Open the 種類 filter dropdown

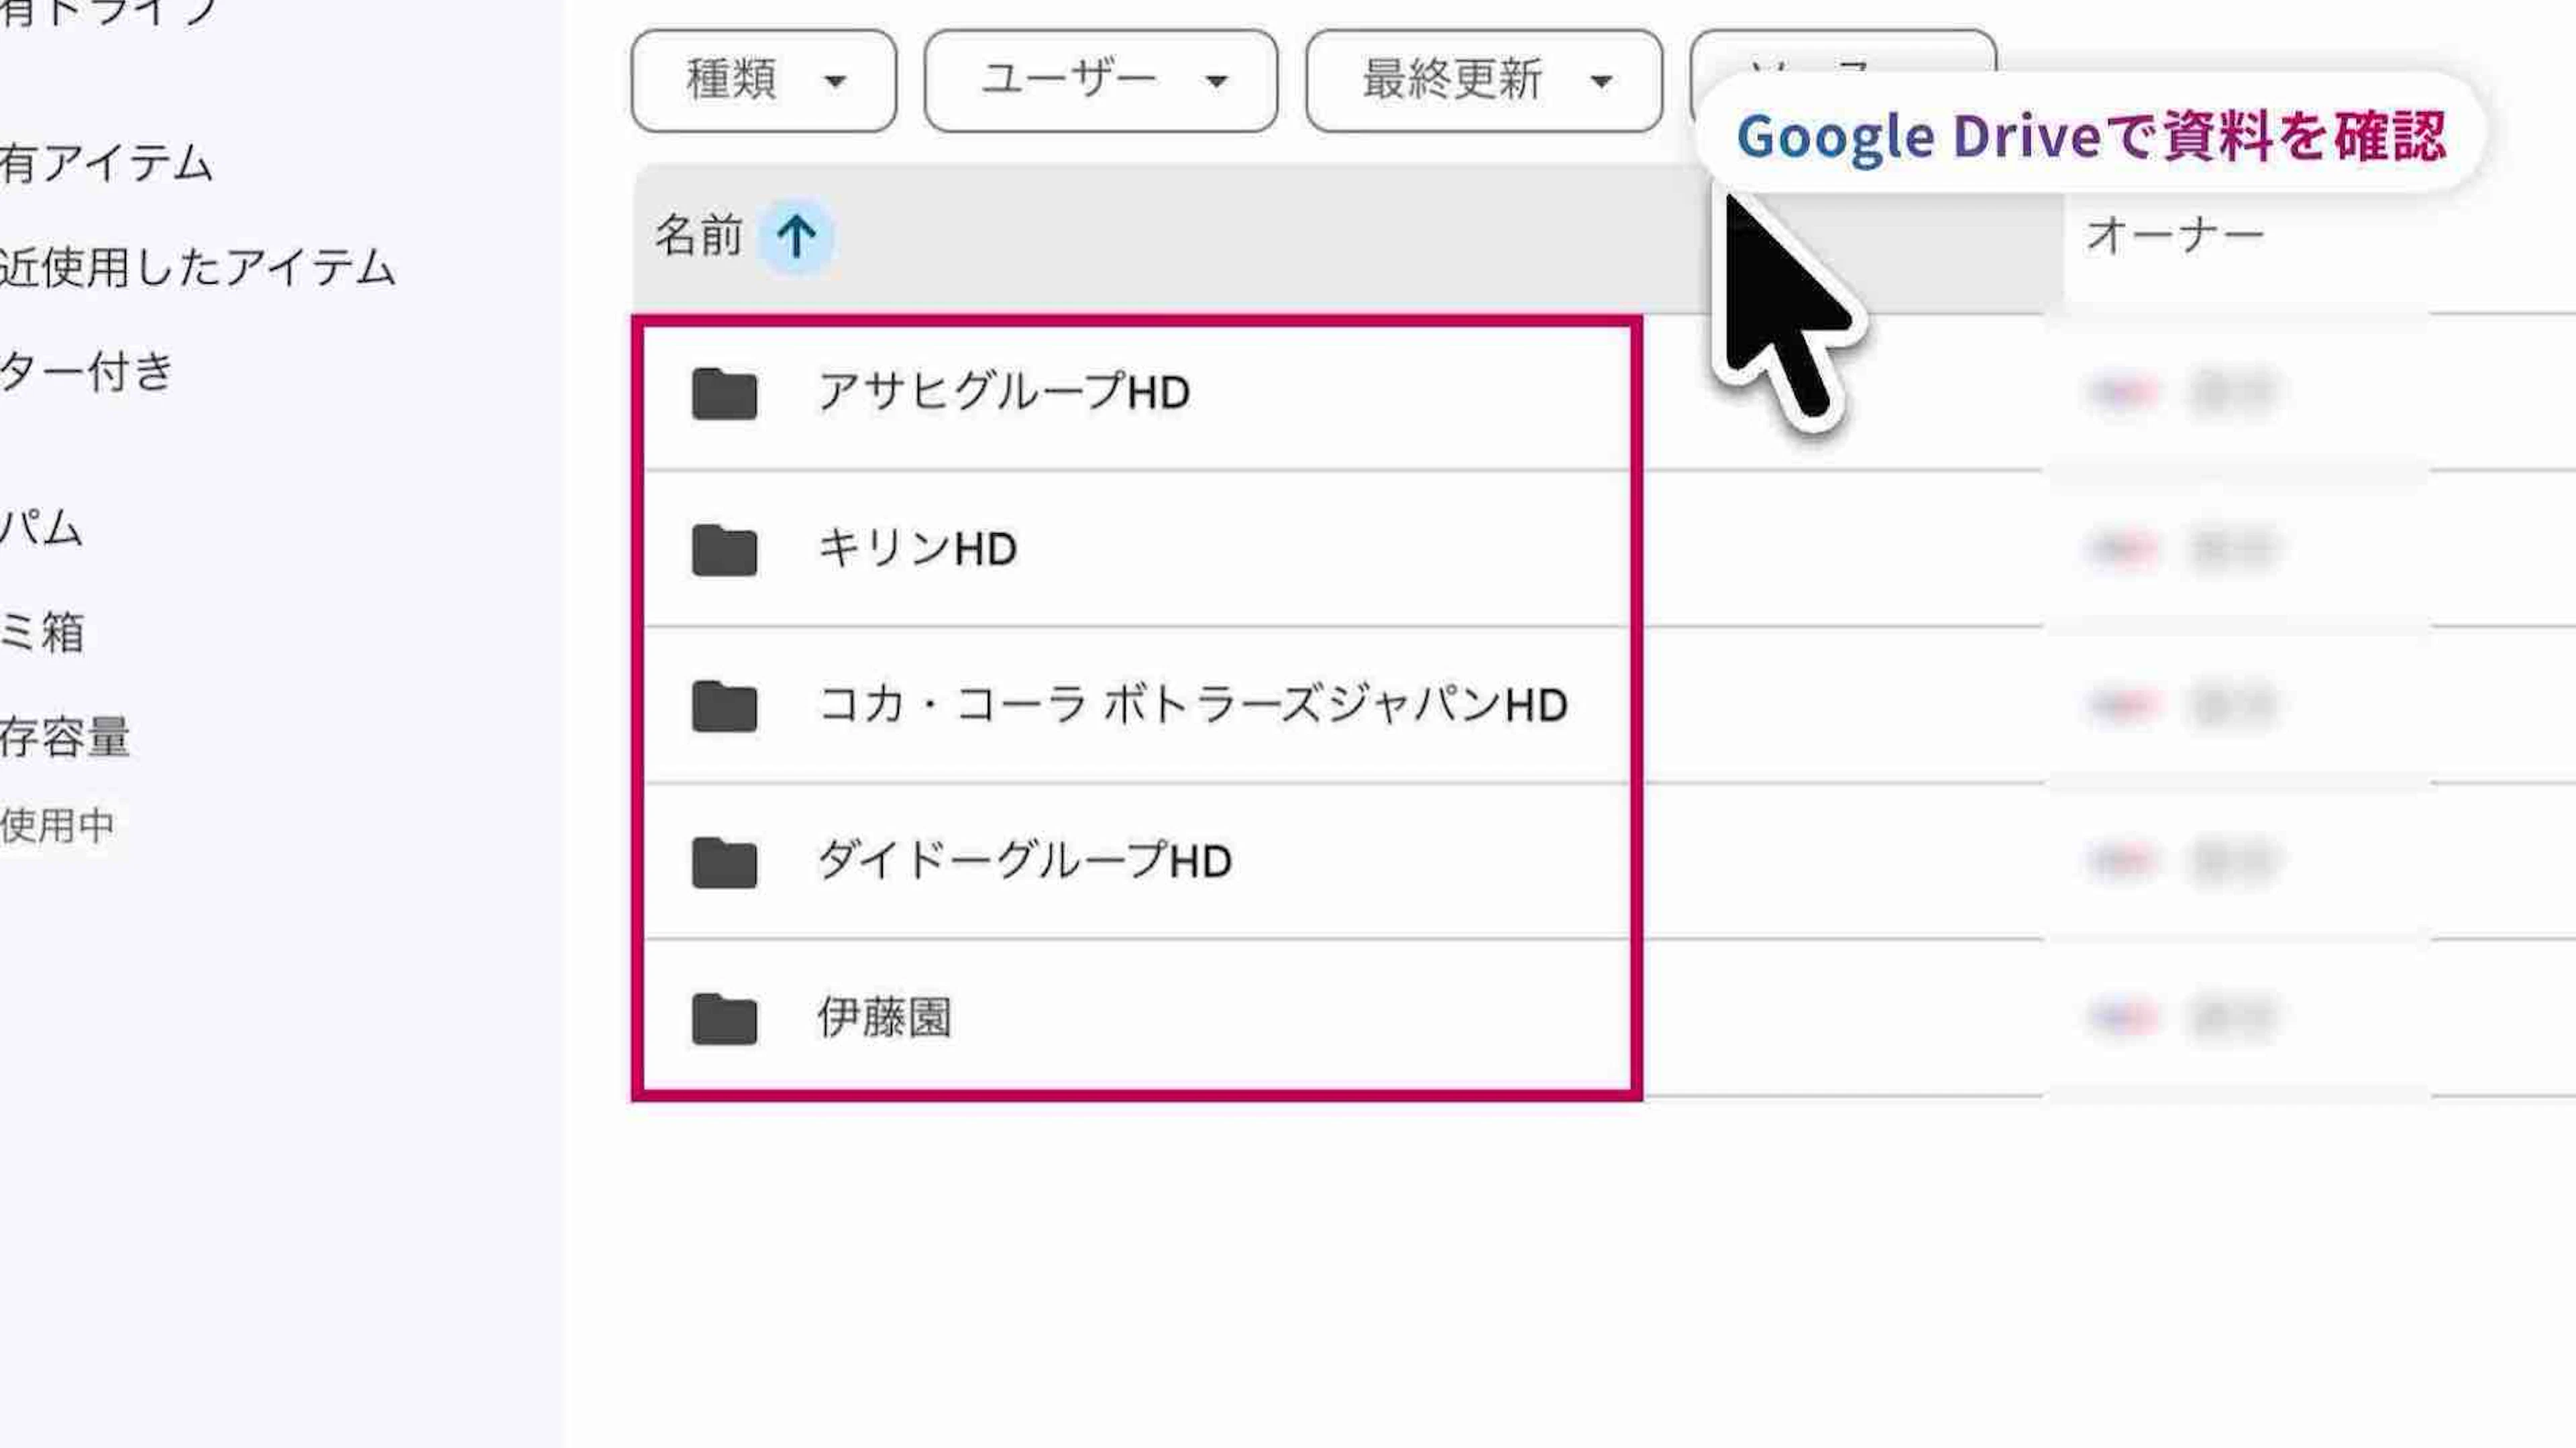(x=764, y=81)
